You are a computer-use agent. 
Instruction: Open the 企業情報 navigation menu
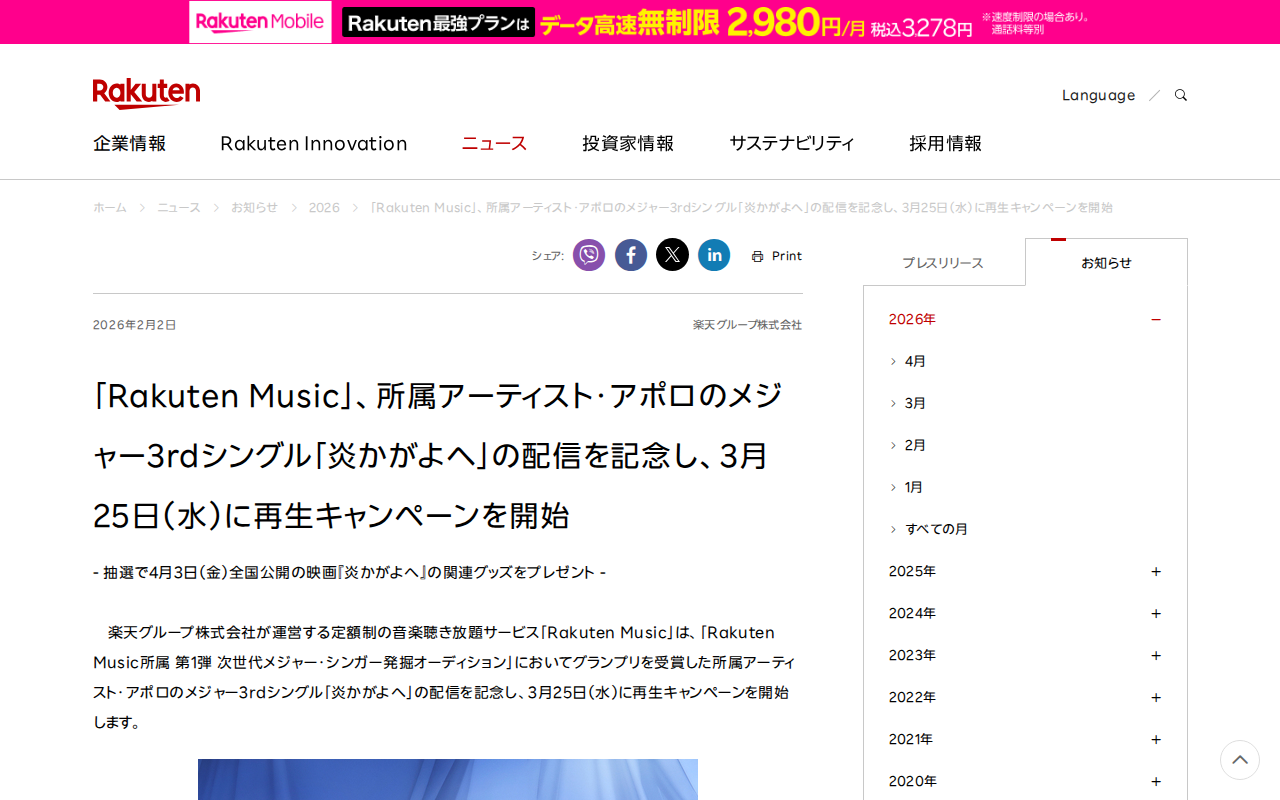pyautogui.click(x=129, y=143)
